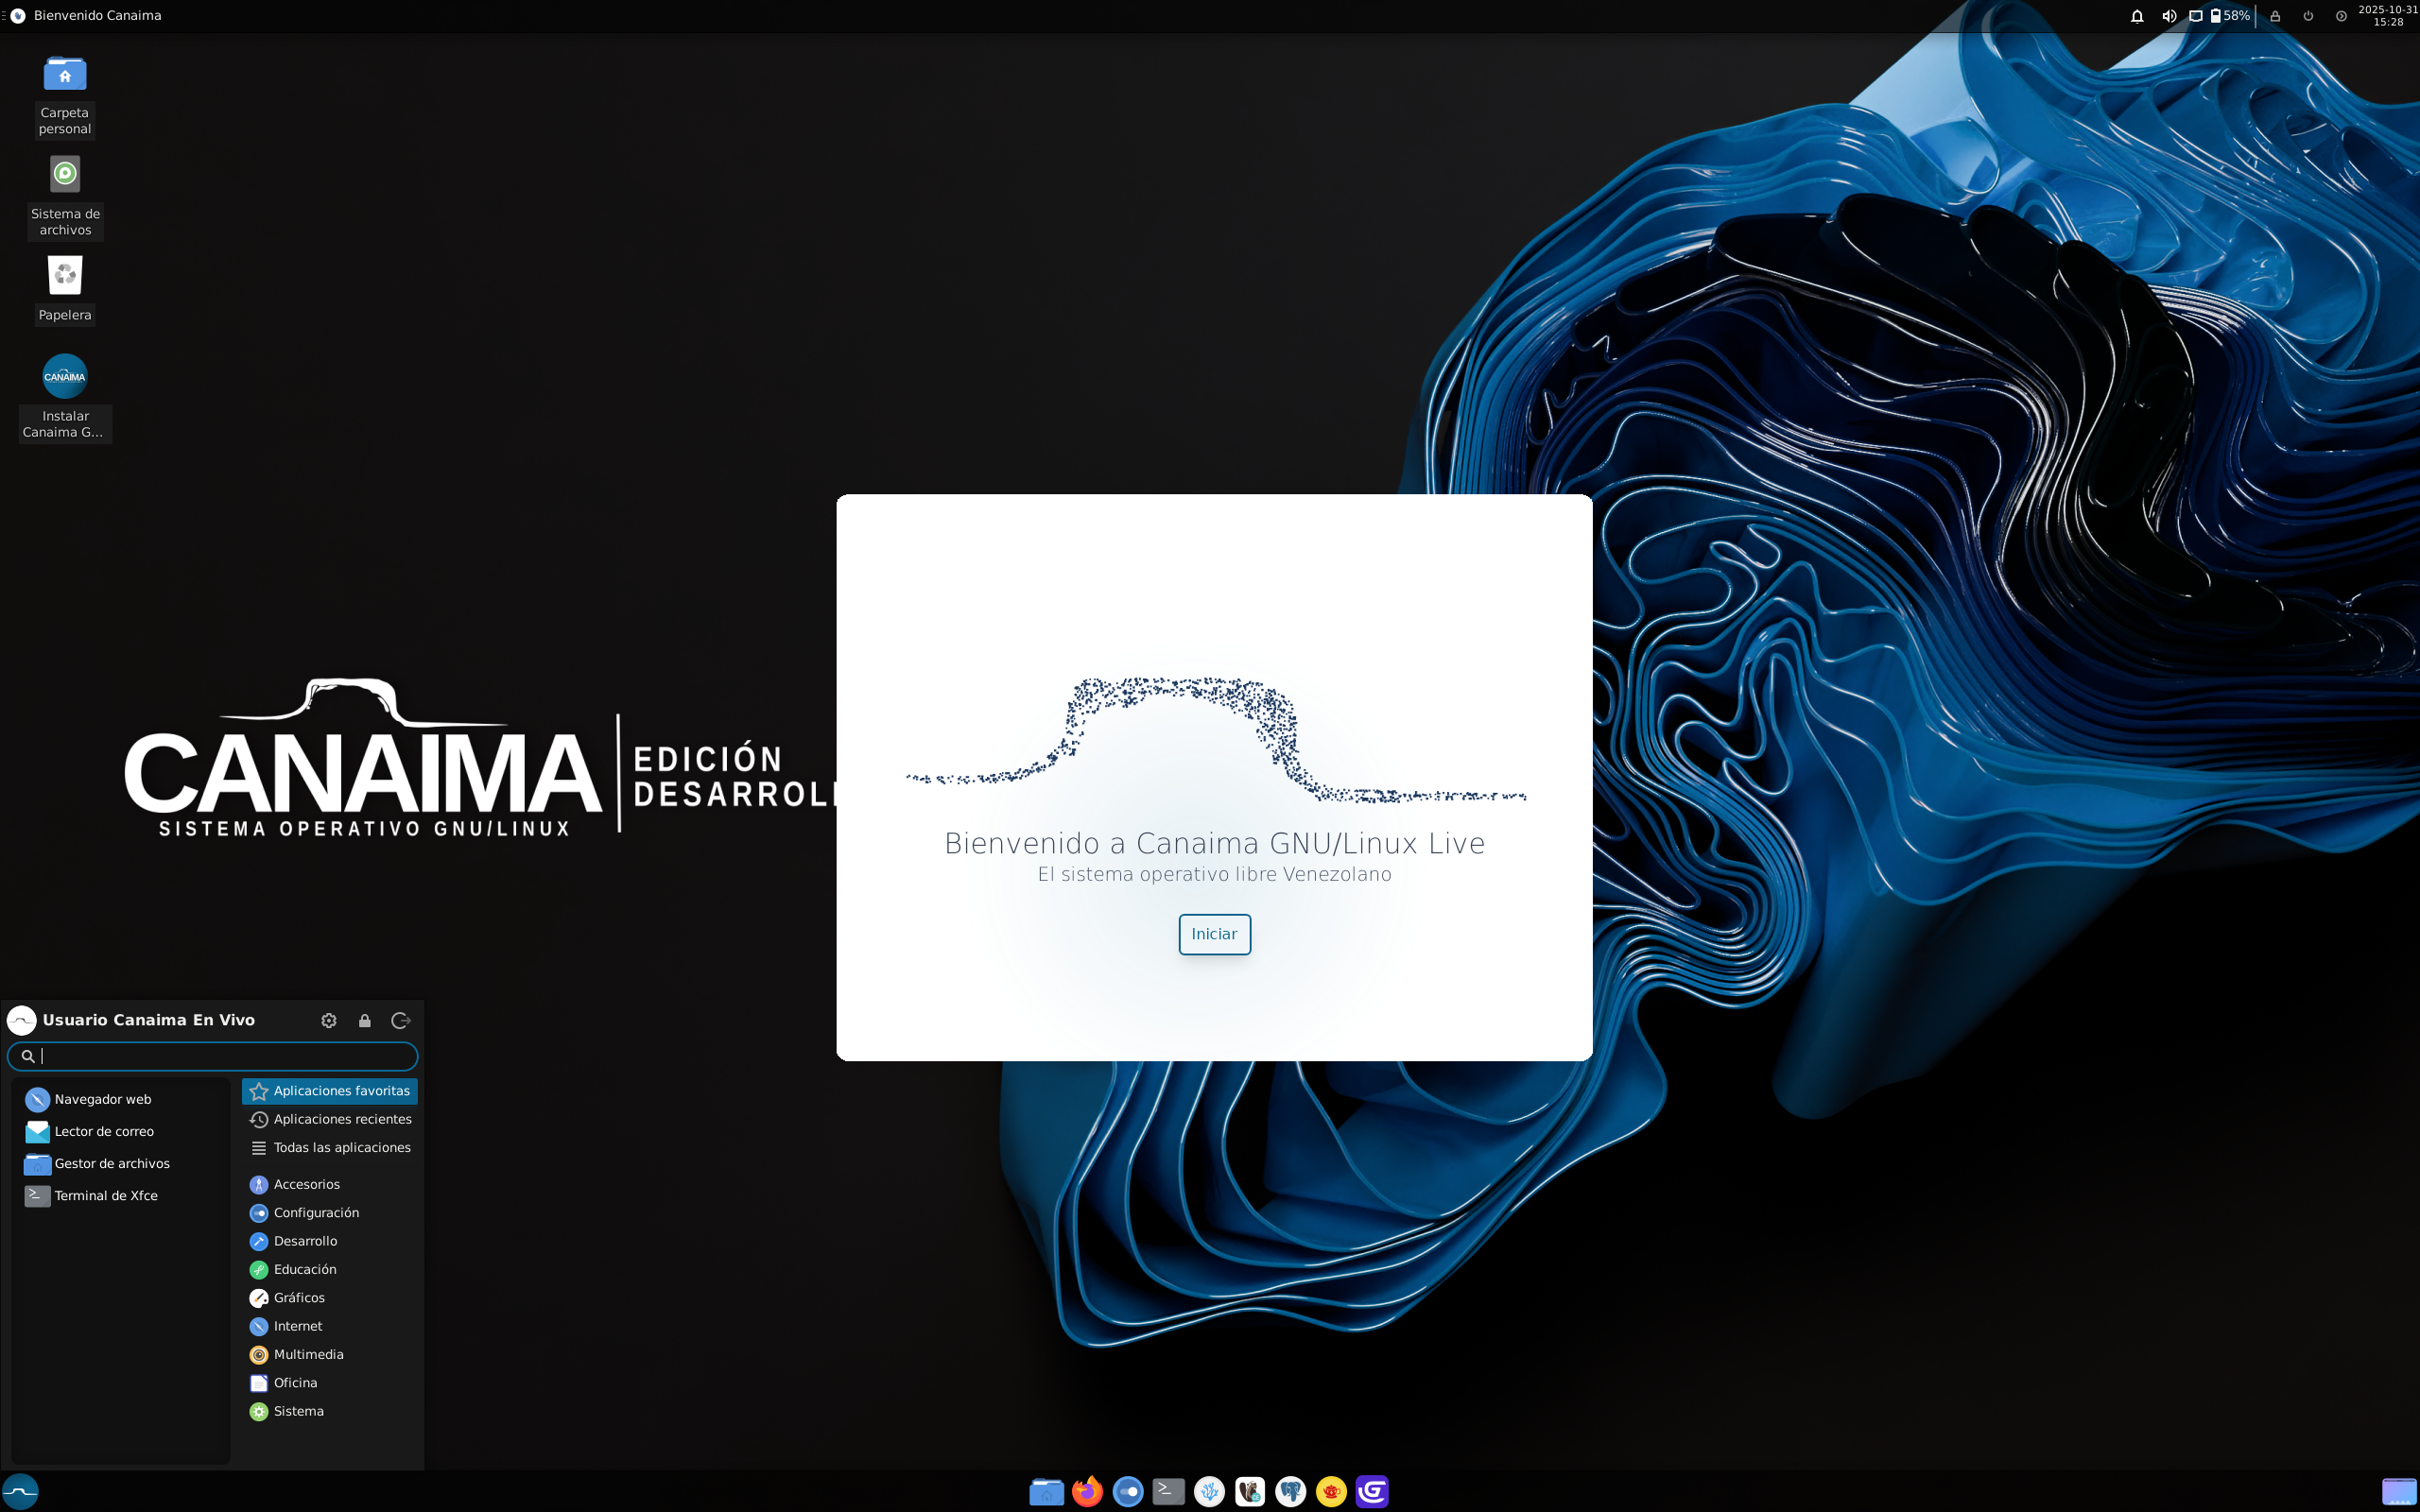Open Carpeta personal desktop icon
Screen dimensions: 2420x1512
[x=65, y=95]
